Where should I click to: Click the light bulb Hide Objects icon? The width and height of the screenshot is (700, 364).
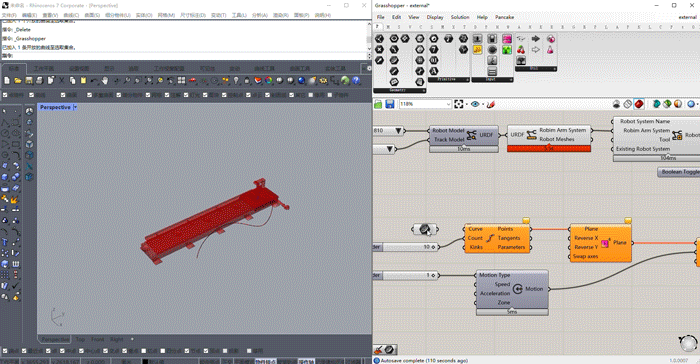236,81
